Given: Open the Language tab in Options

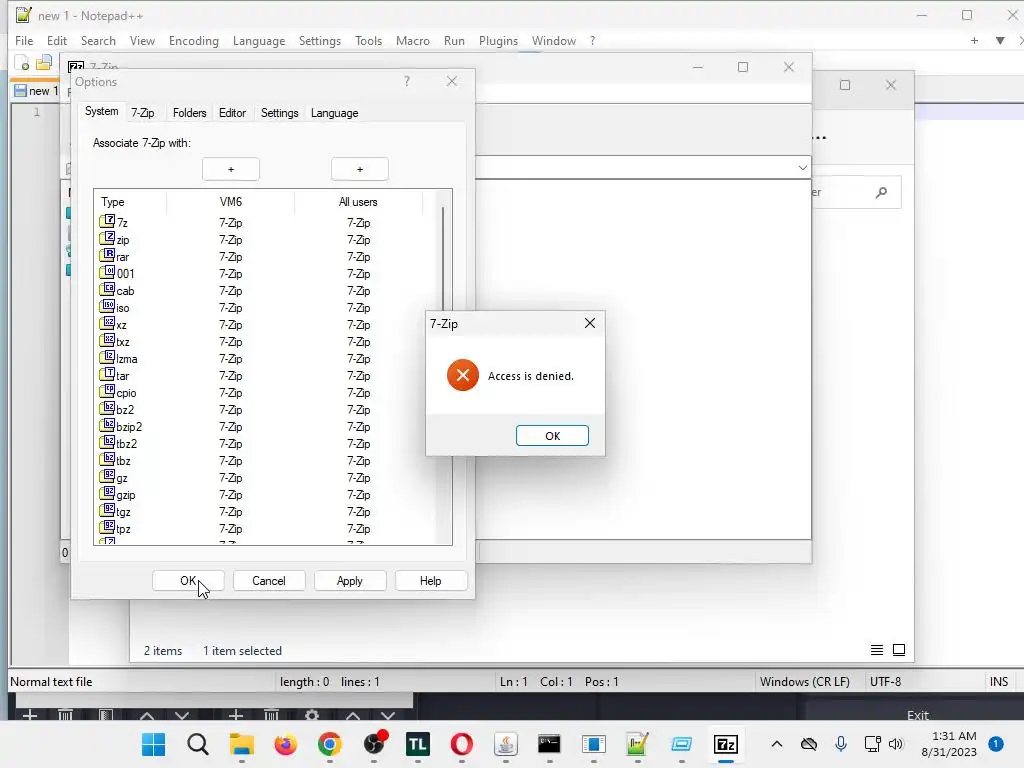Looking at the screenshot, I should [334, 113].
